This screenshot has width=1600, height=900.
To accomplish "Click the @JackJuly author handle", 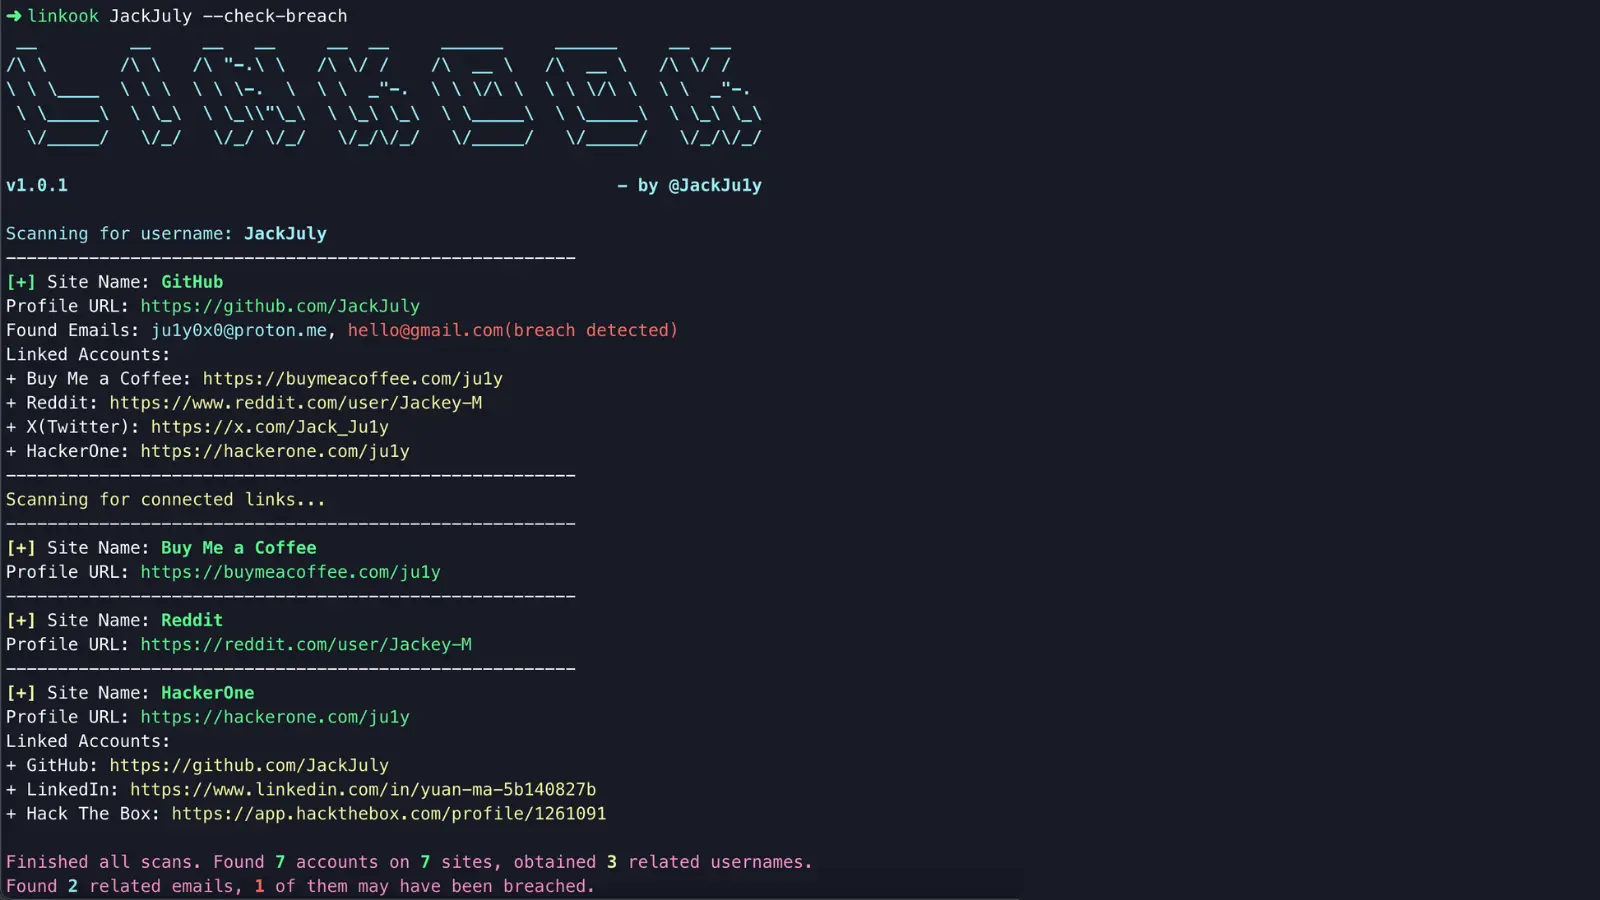I will 715,185.
